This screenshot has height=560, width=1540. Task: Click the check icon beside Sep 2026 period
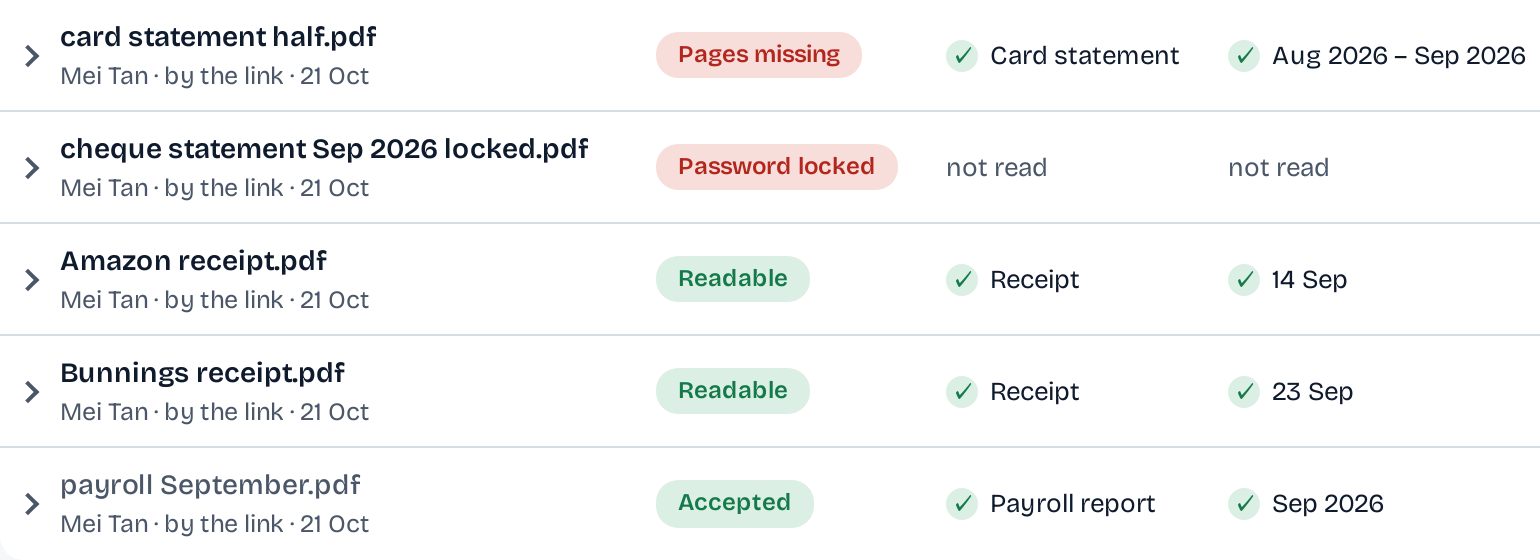click(x=1244, y=504)
